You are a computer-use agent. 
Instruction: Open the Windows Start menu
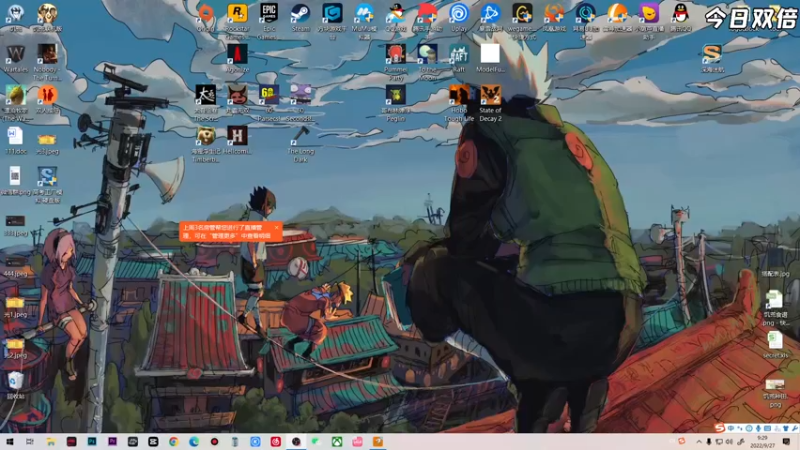pyautogui.click(x=9, y=442)
